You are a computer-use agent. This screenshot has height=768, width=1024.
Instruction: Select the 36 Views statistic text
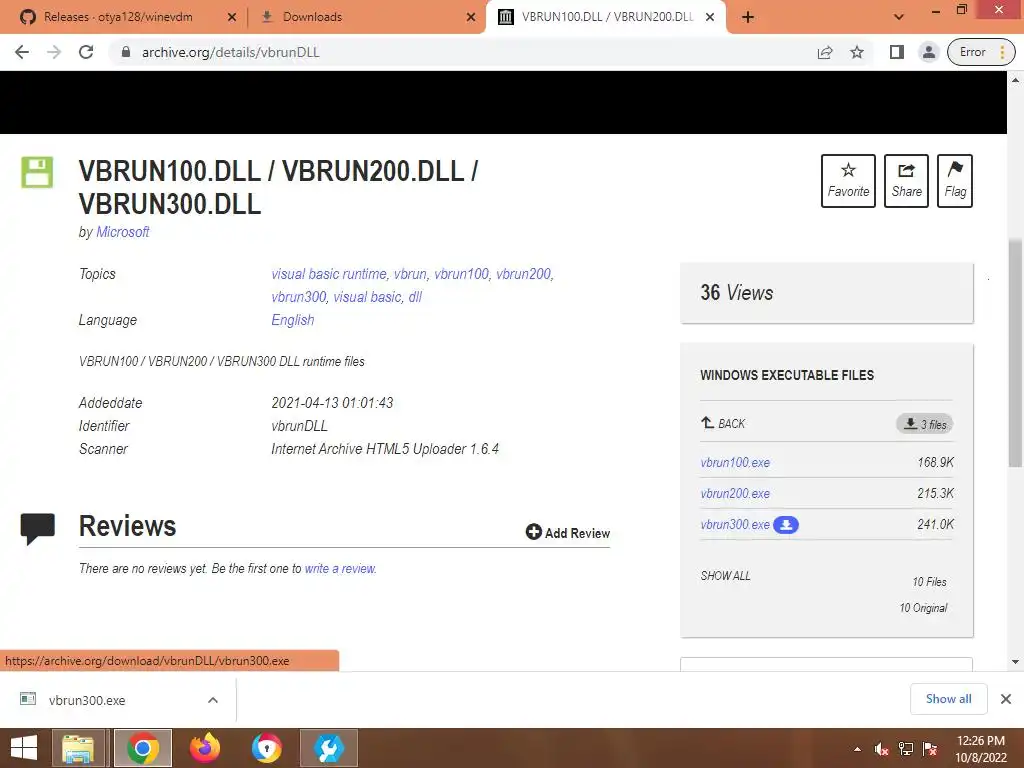737,293
